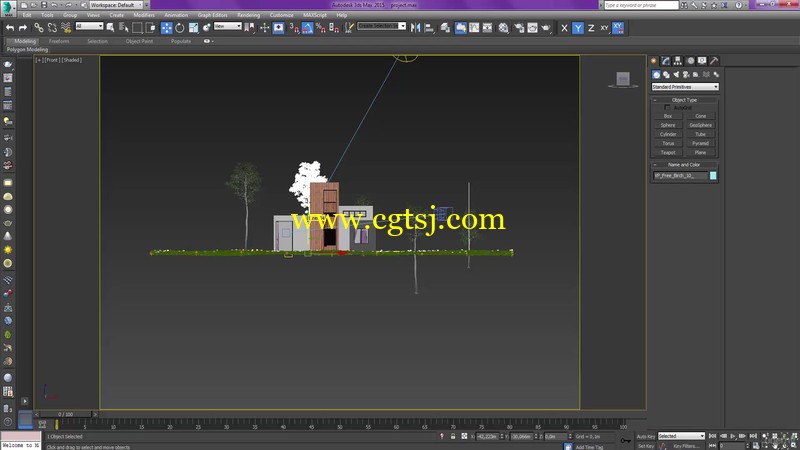Viewport: 800px width, 450px height.
Task: Toggle Restrict to Y axis constraint
Action: (578, 28)
